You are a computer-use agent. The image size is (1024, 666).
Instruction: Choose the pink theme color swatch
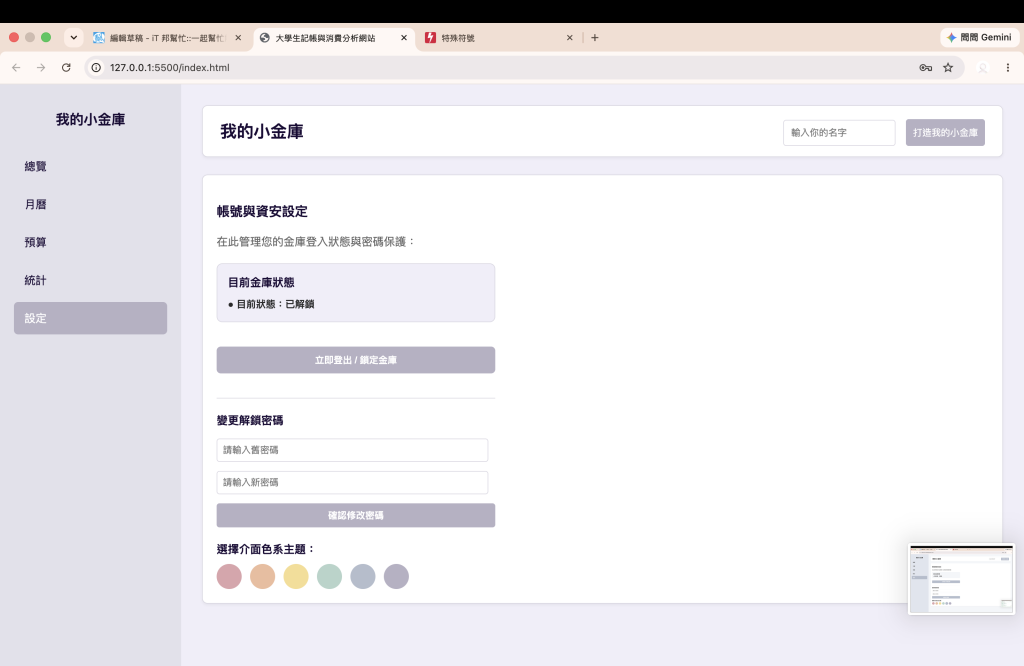pyautogui.click(x=229, y=577)
